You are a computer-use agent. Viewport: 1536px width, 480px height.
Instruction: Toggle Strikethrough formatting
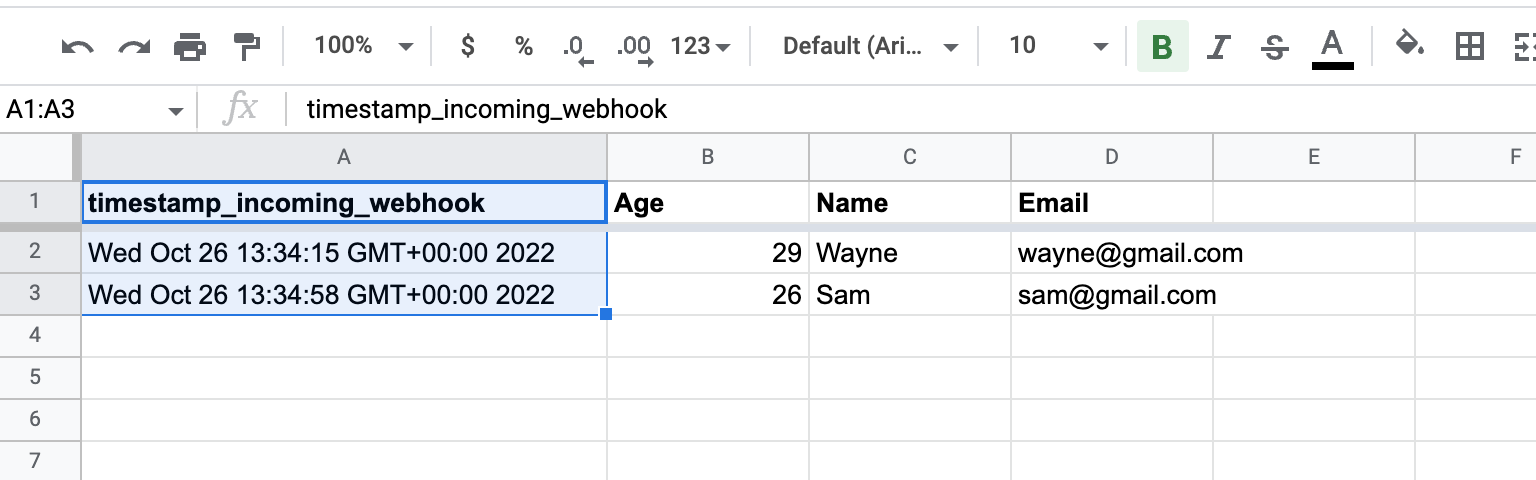click(1274, 47)
